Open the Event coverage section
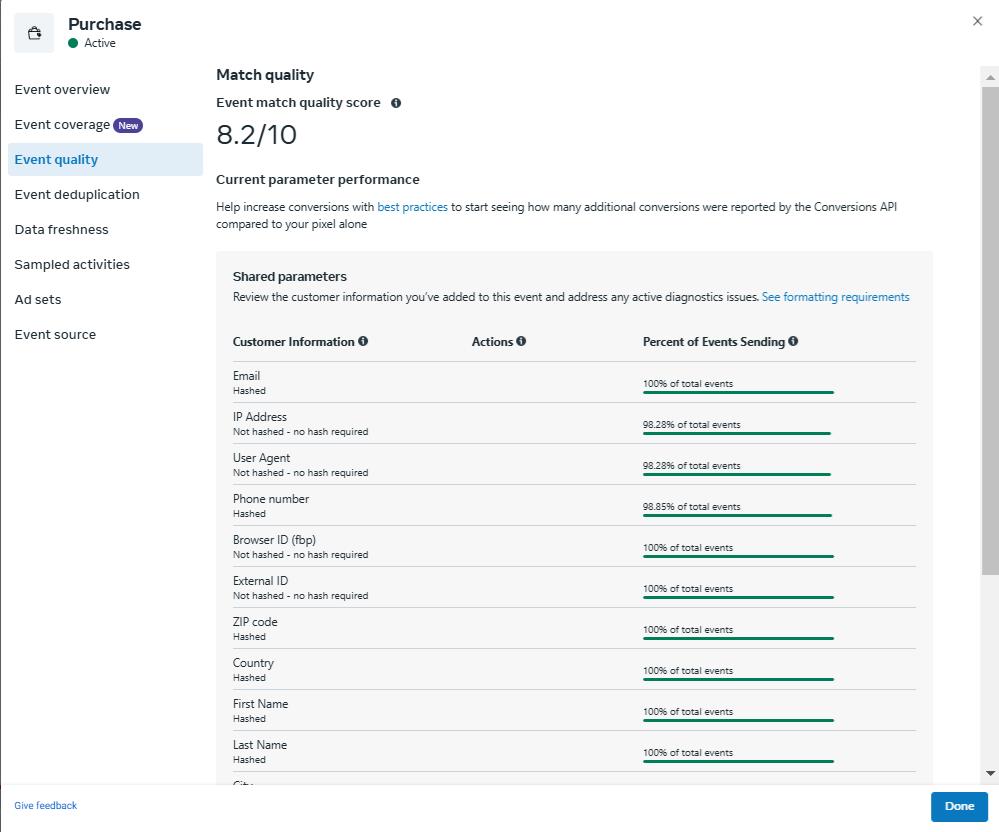Screen dimensions: 999x832 coord(62,125)
